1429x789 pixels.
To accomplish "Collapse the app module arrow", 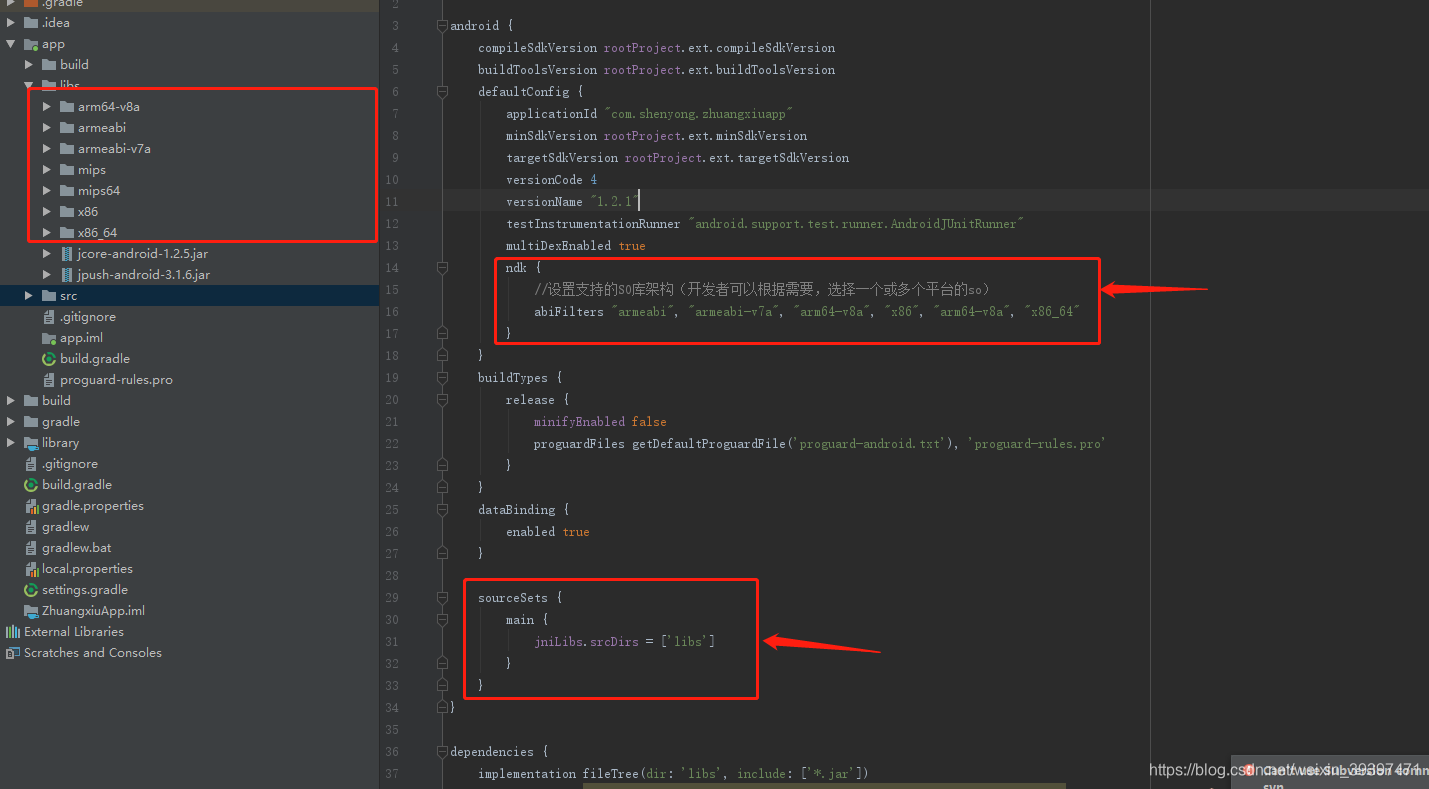I will 11,44.
